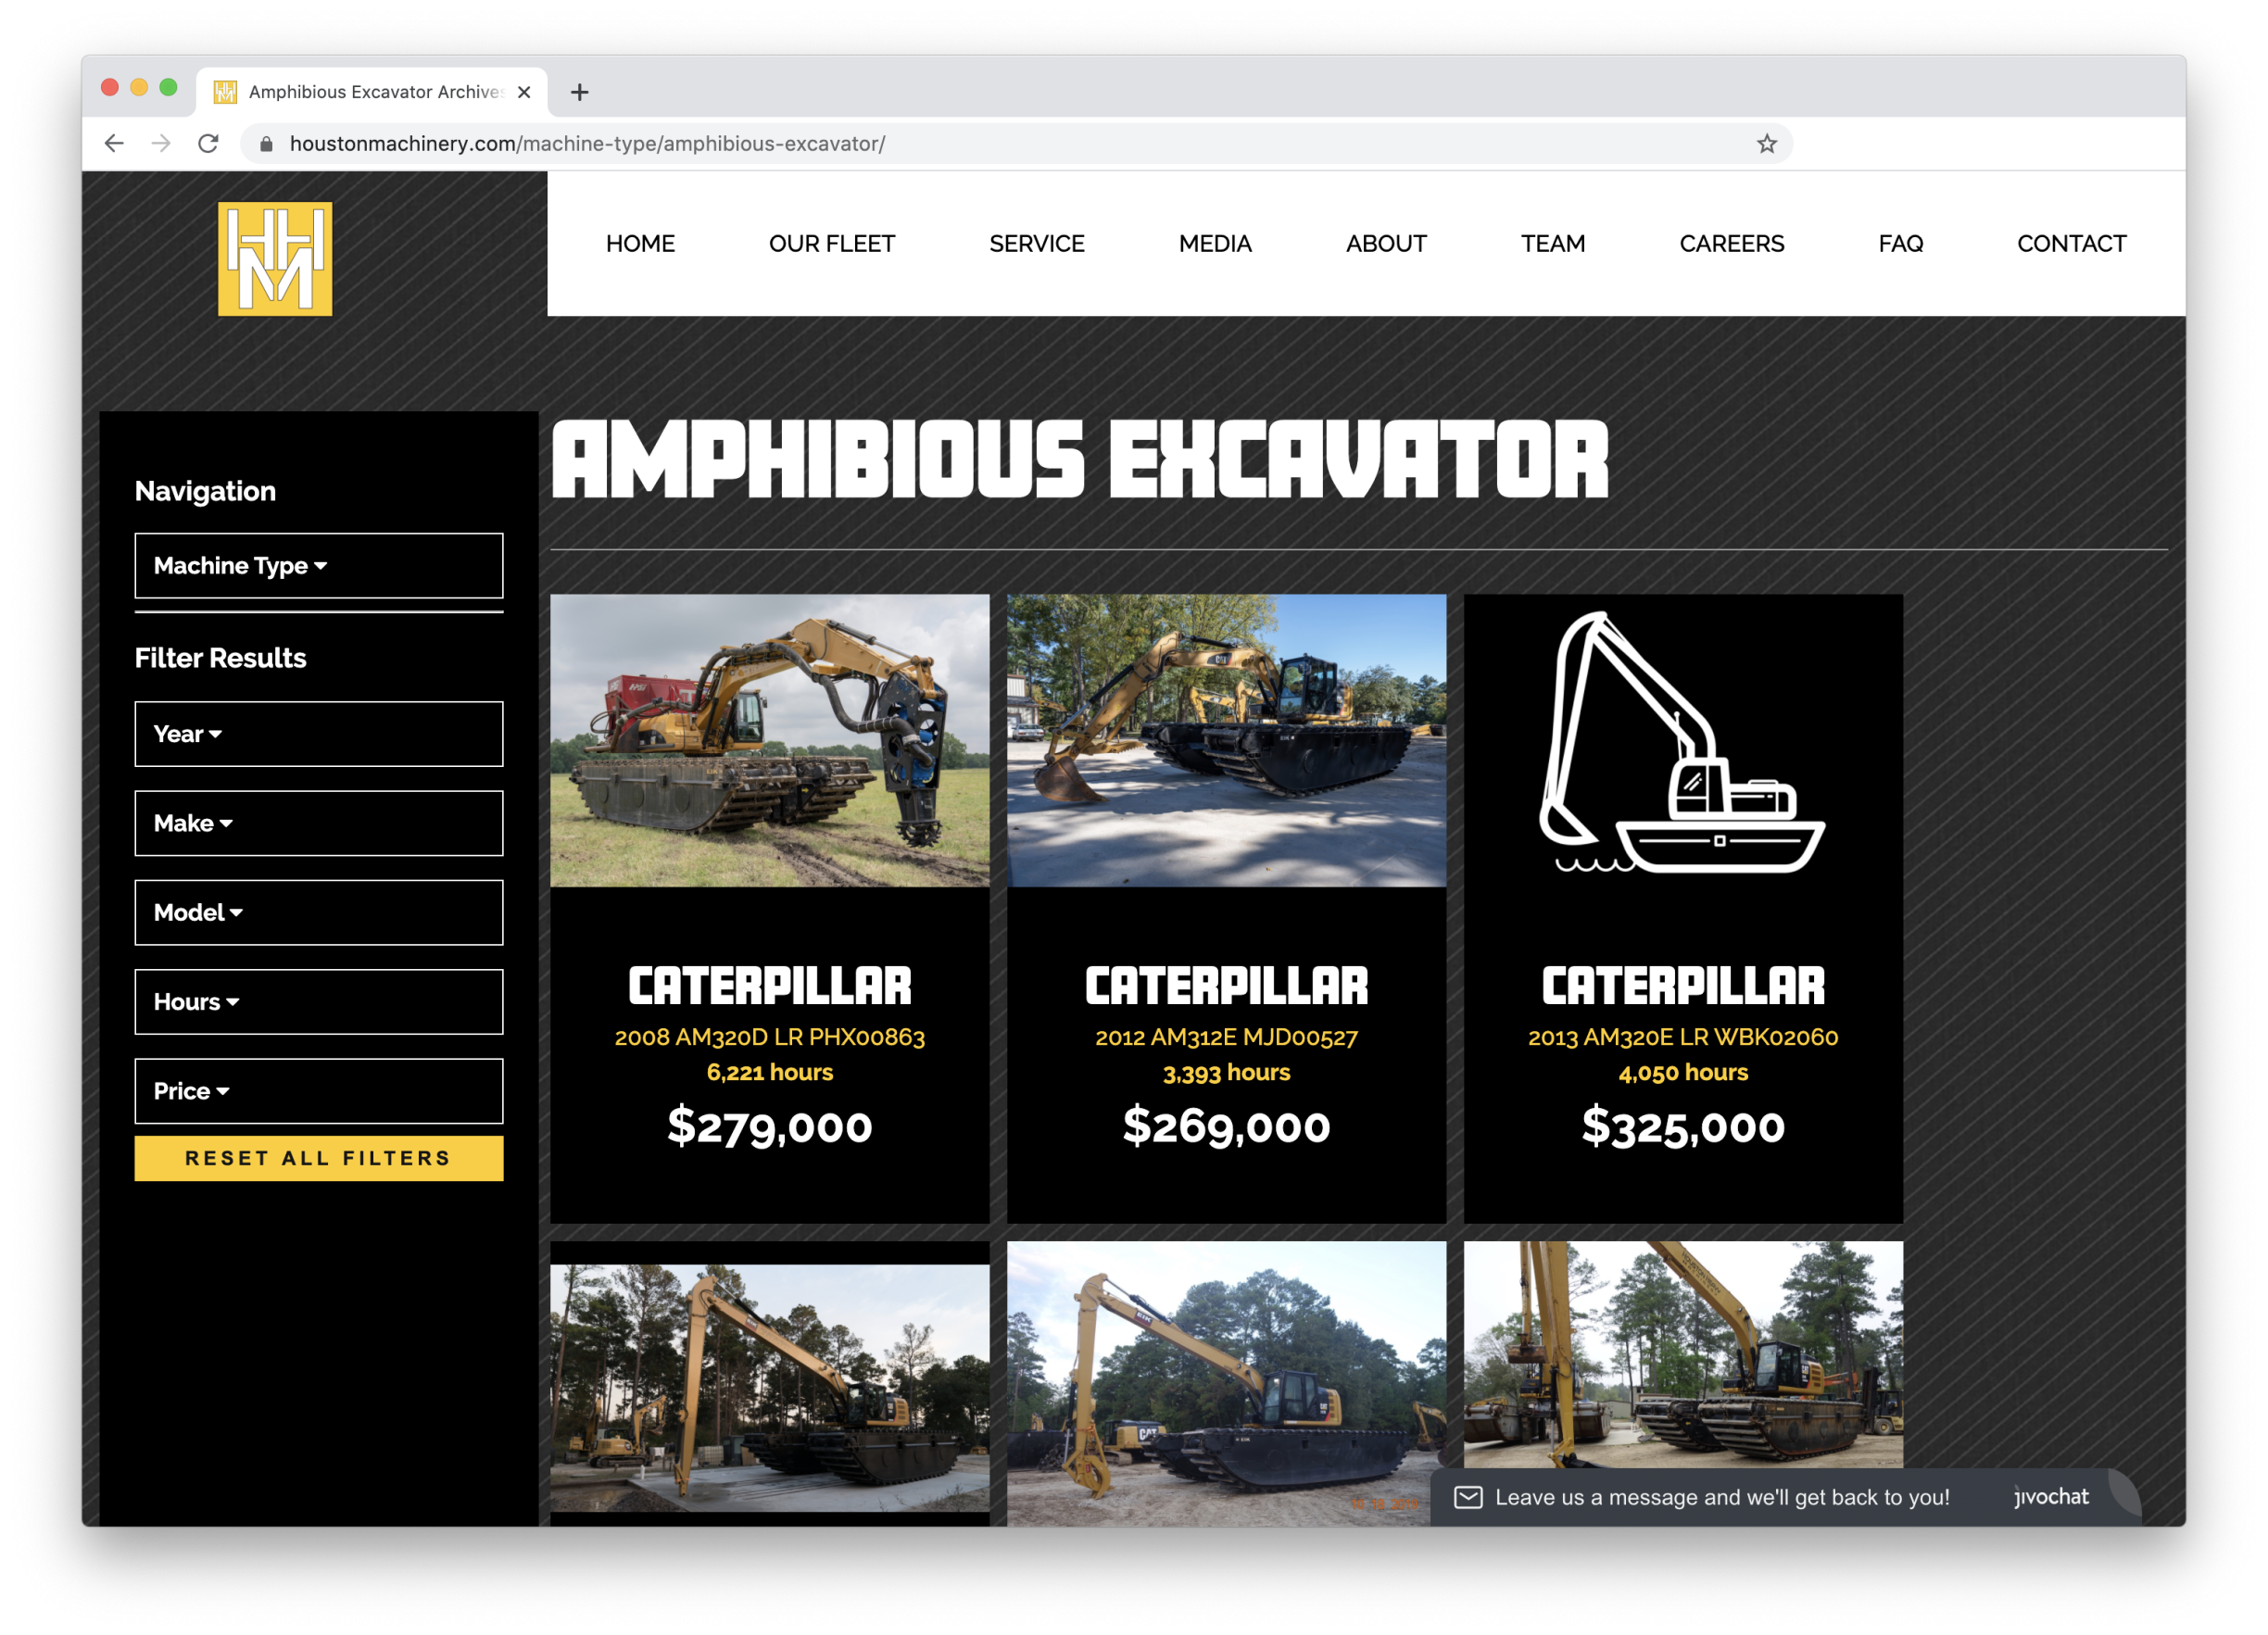2268x1635 pixels.
Task: Open the Year filter dropdown
Action: (318, 734)
